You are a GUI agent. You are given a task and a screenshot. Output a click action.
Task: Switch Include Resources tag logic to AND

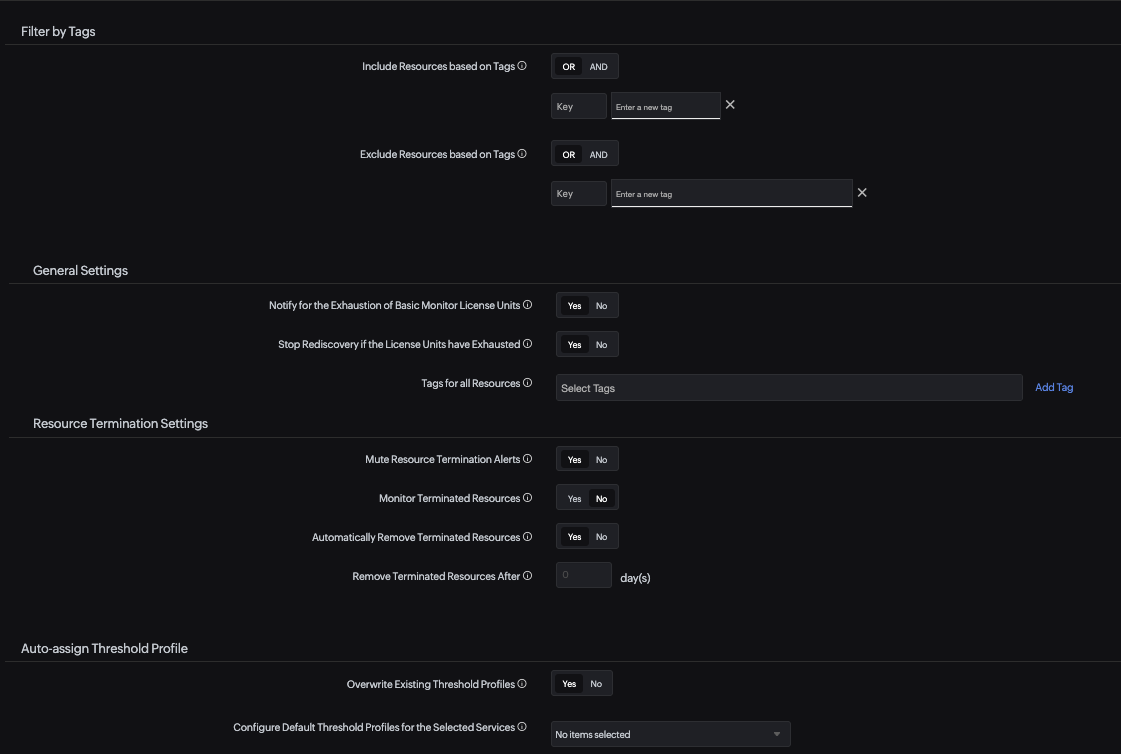tap(598, 66)
